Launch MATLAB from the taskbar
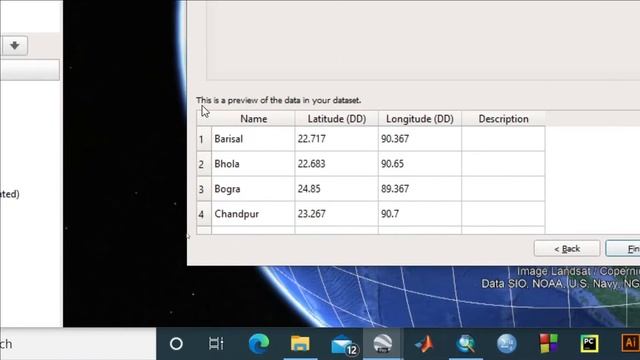 coord(424,344)
